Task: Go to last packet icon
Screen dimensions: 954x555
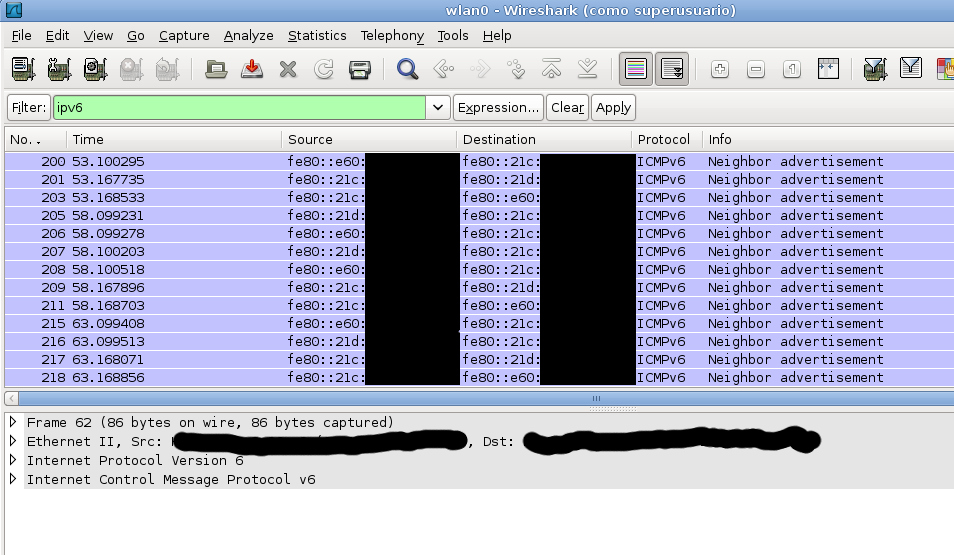Action: click(x=587, y=69)
